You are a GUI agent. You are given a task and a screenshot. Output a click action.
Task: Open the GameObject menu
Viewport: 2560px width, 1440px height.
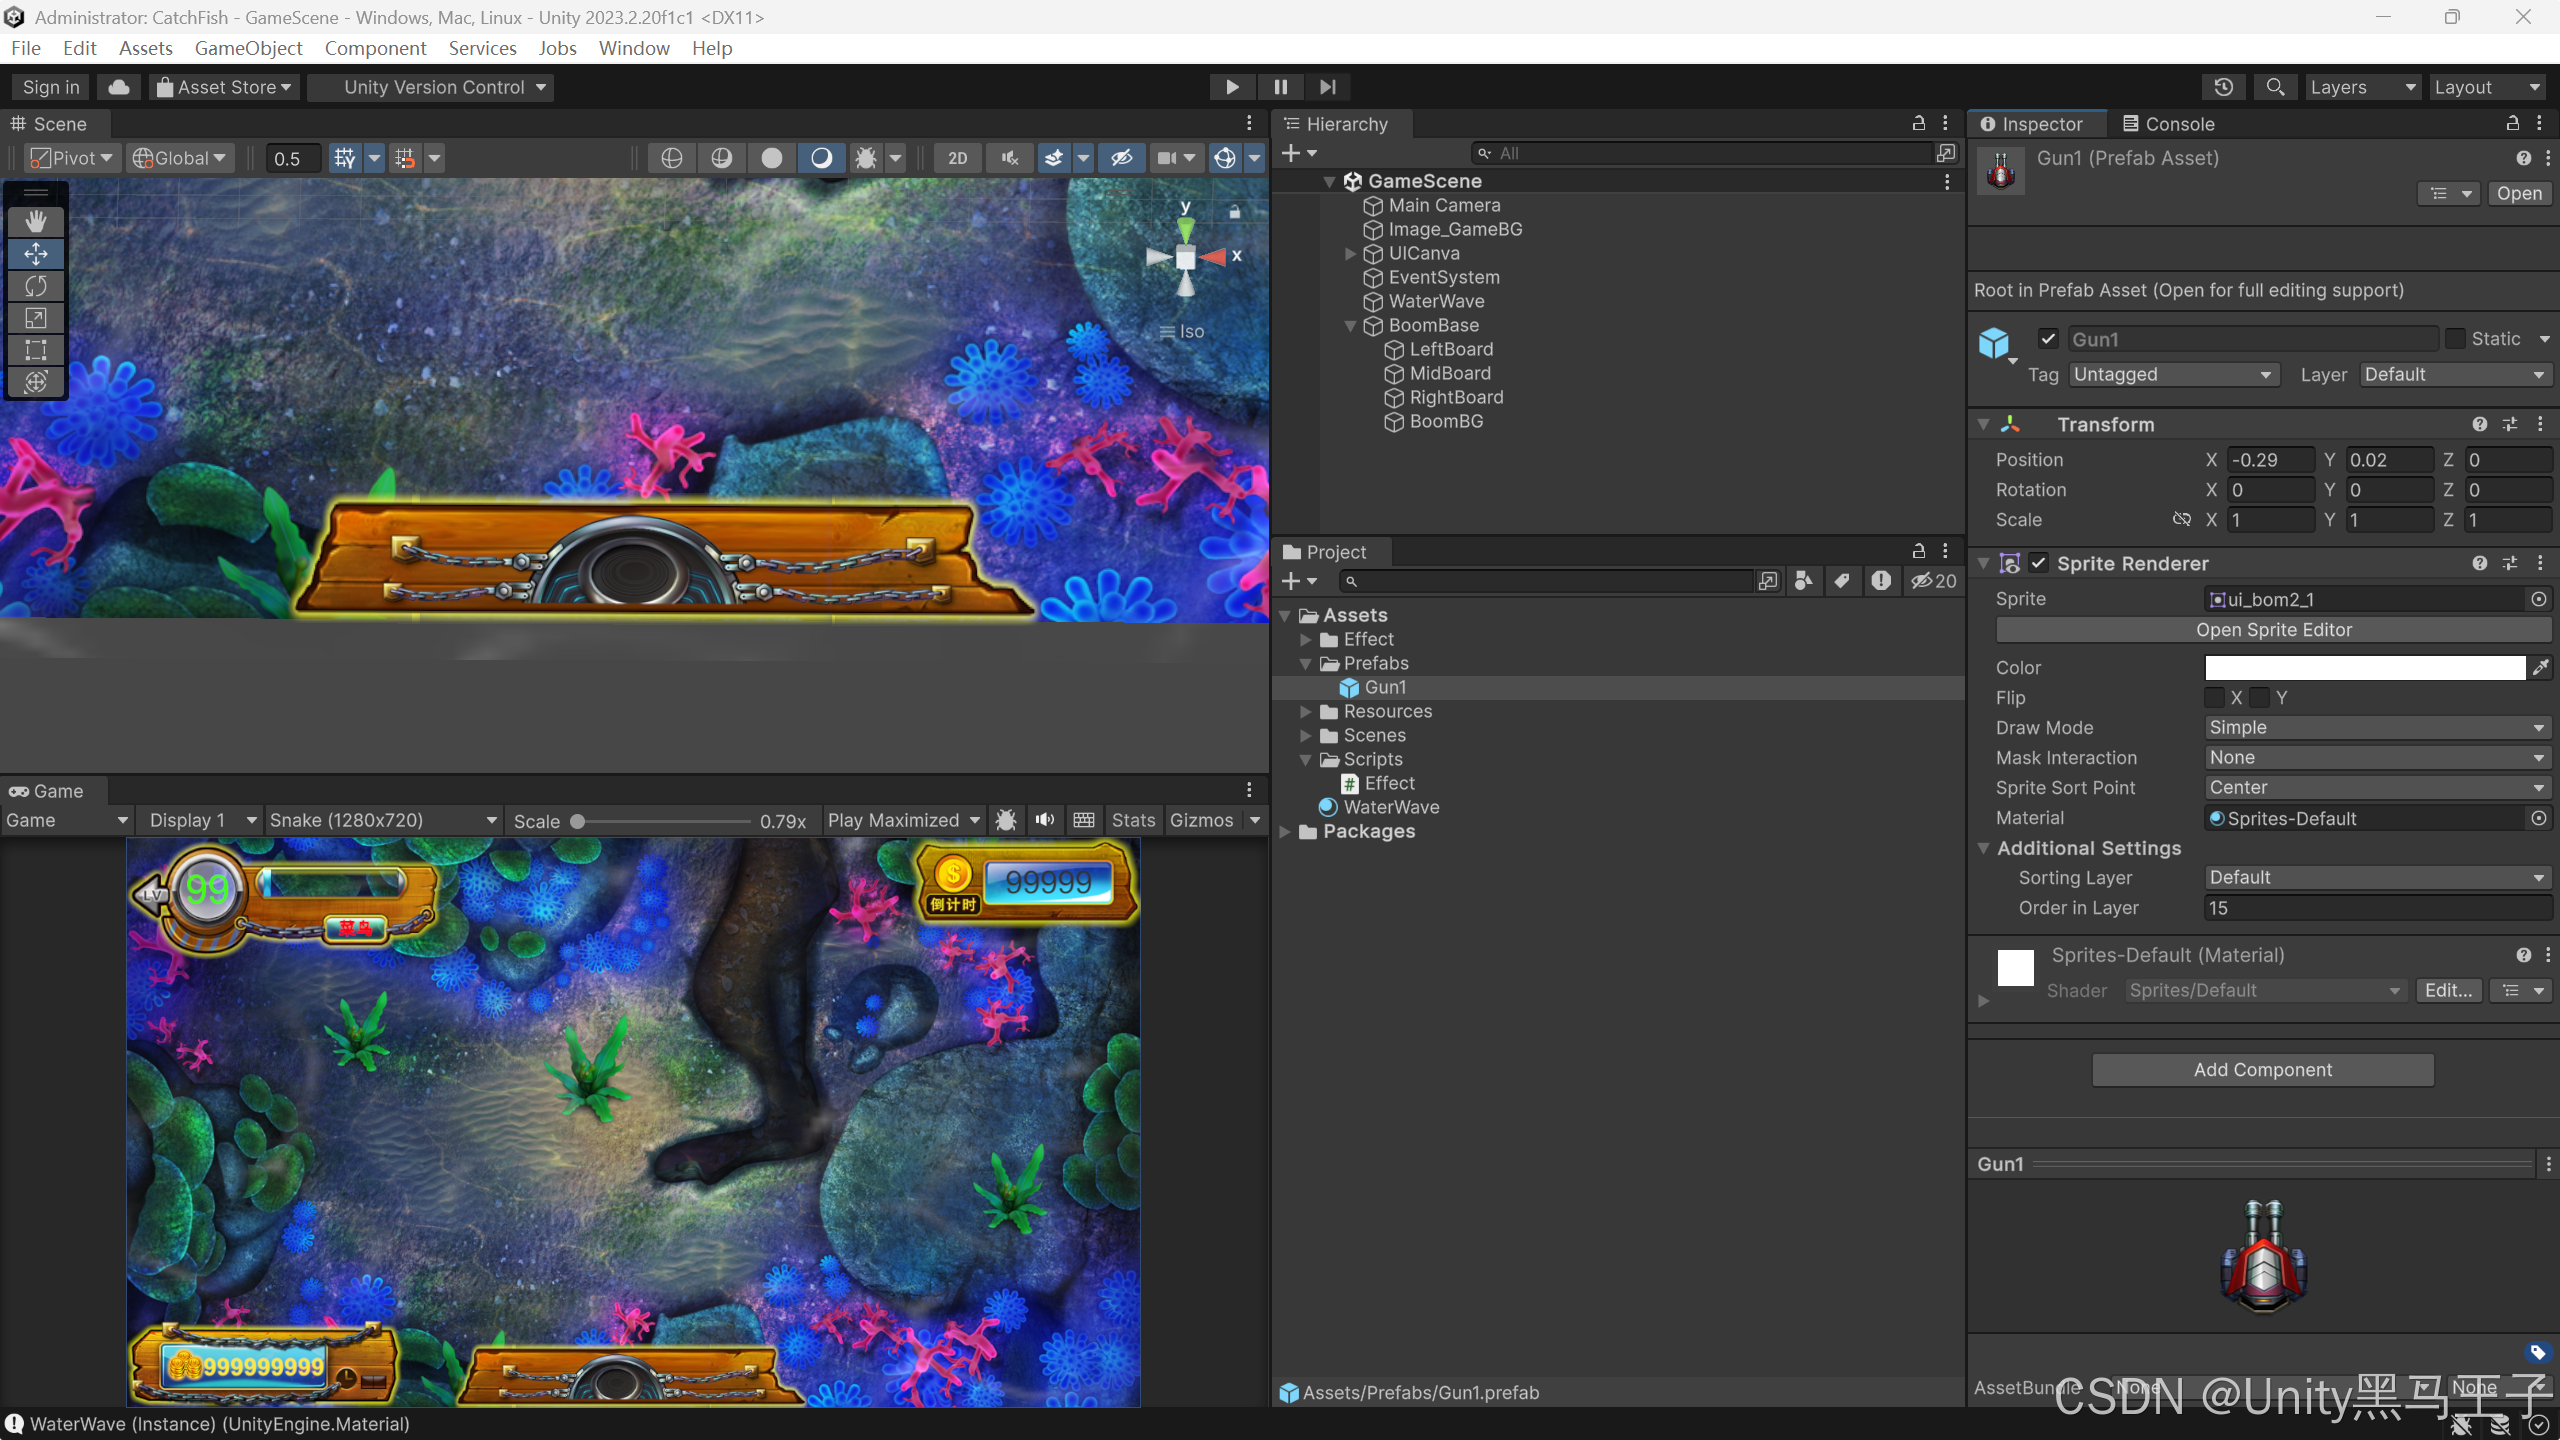248,48
